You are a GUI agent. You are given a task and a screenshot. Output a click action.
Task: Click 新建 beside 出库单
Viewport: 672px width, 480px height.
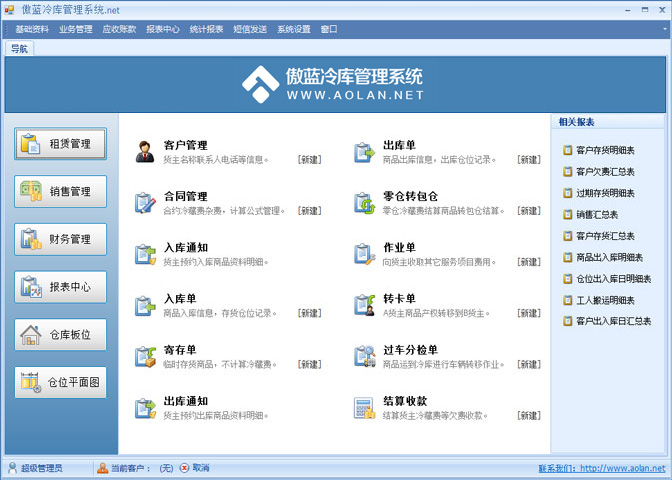click(528, 160)
